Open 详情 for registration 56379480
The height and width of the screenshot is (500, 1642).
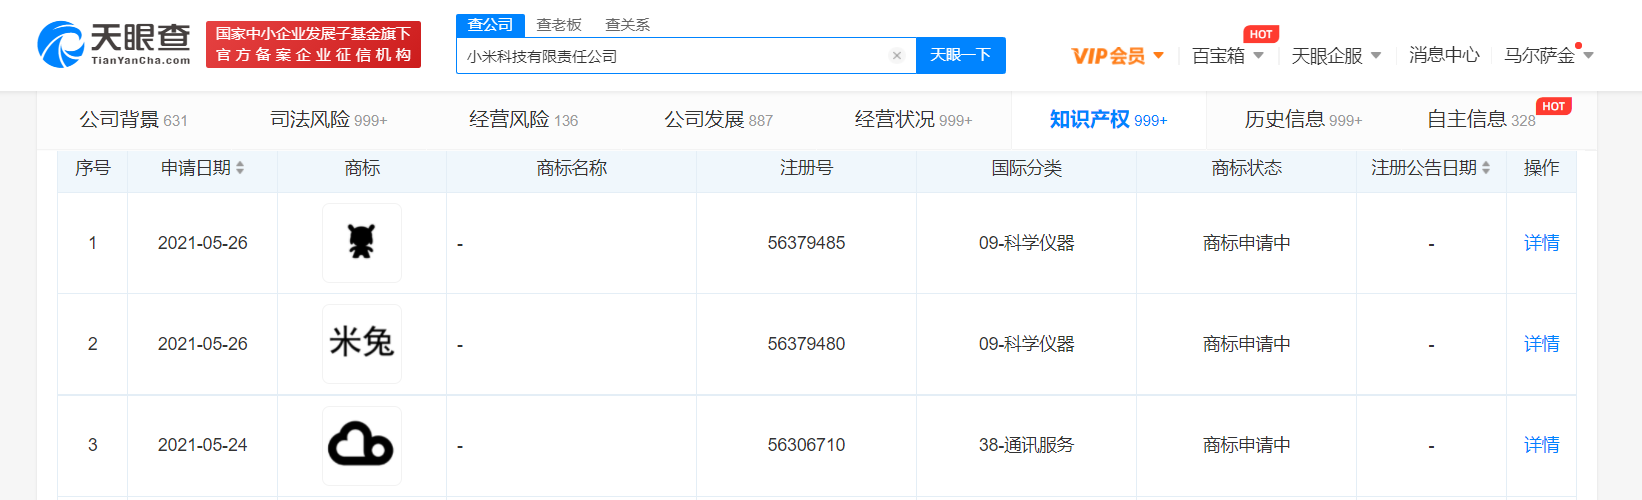tap(1541, 344)
